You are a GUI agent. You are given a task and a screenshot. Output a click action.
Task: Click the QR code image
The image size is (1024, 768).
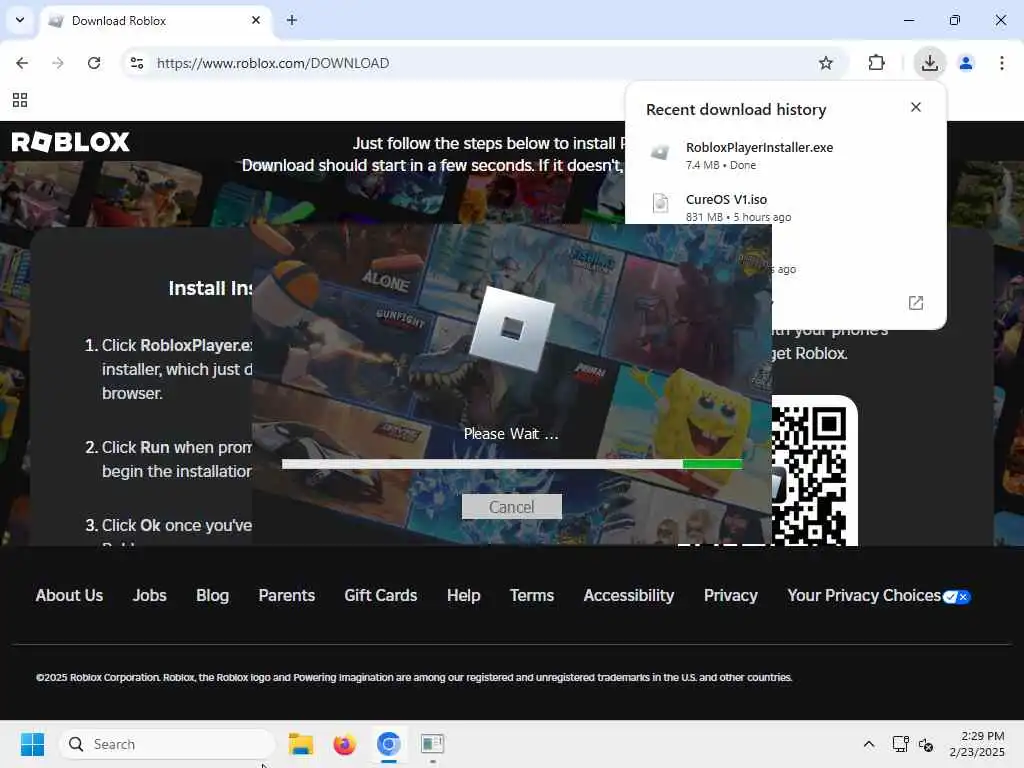814,472
